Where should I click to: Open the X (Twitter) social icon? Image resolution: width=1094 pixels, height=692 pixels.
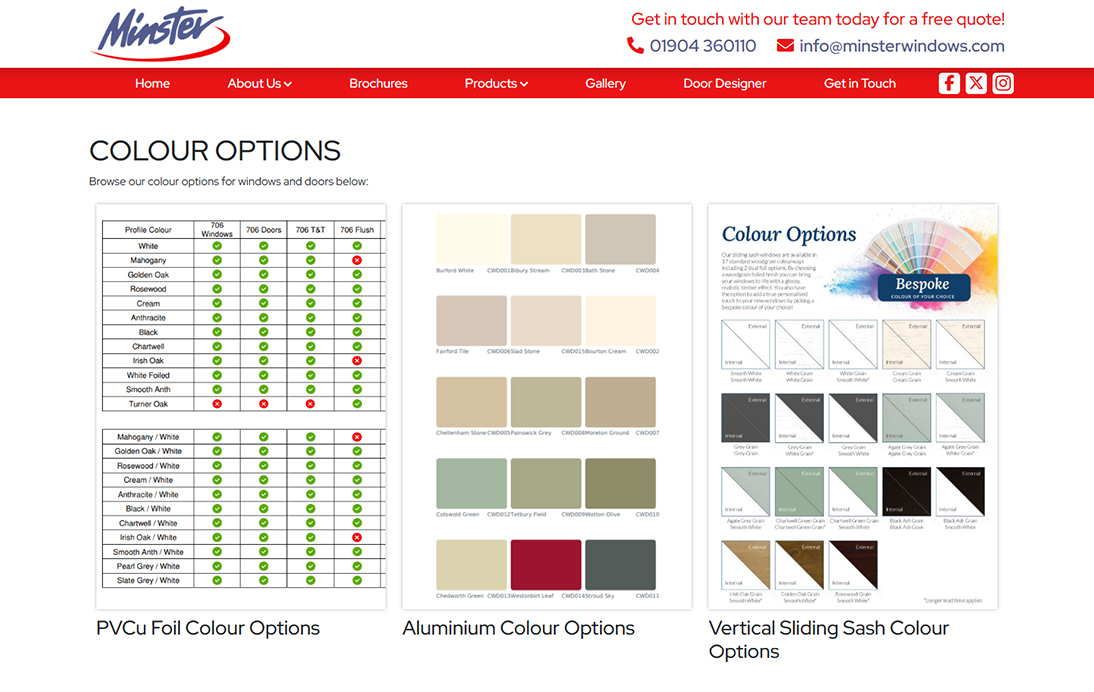[x=976, y=83]
